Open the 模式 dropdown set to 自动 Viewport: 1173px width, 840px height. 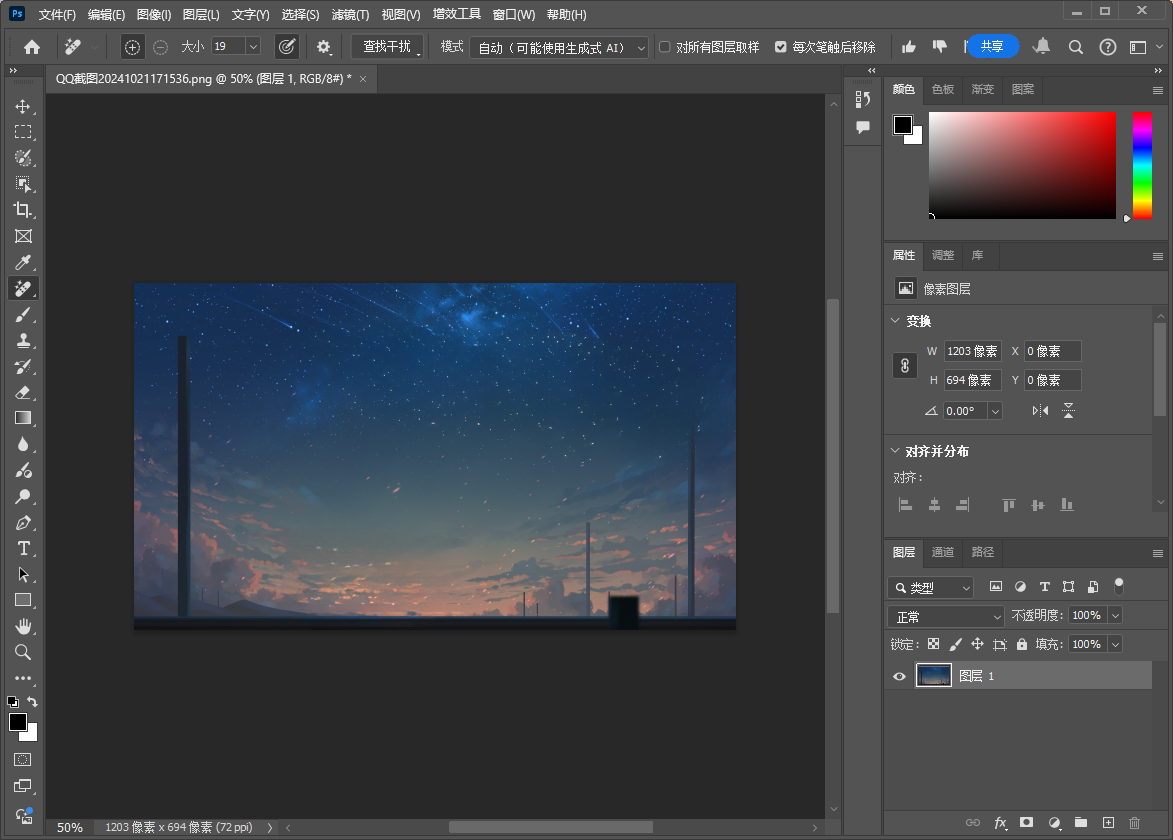[x=558, y=48]
